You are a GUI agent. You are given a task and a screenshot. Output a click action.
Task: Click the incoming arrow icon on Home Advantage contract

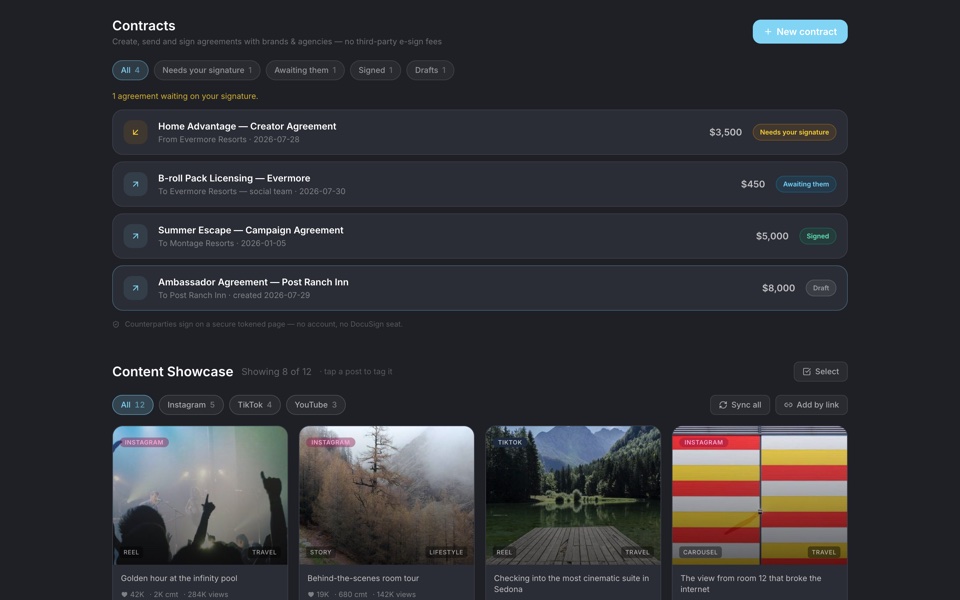coord(135,132)
